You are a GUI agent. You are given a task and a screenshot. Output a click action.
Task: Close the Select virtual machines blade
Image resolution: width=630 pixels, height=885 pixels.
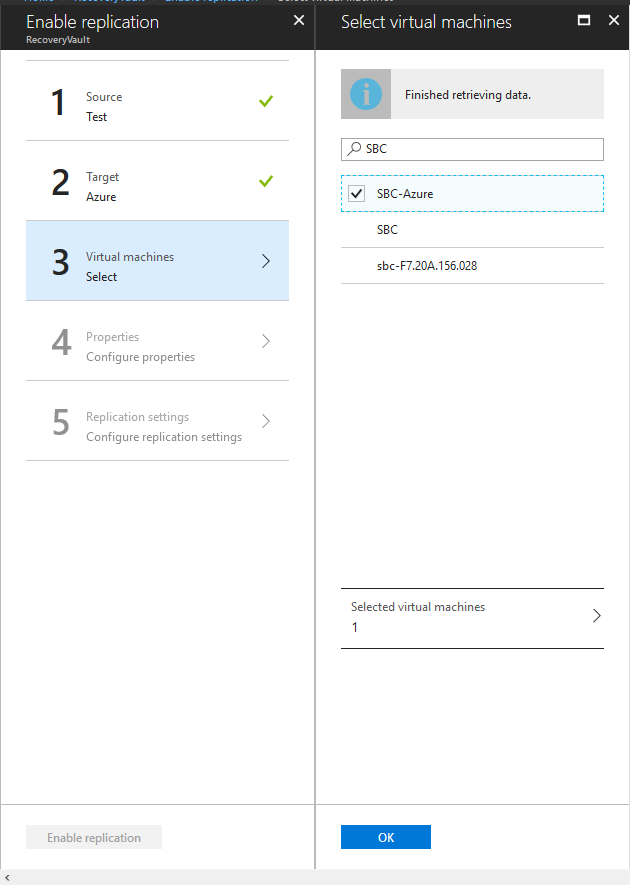(x=614, y=20)
